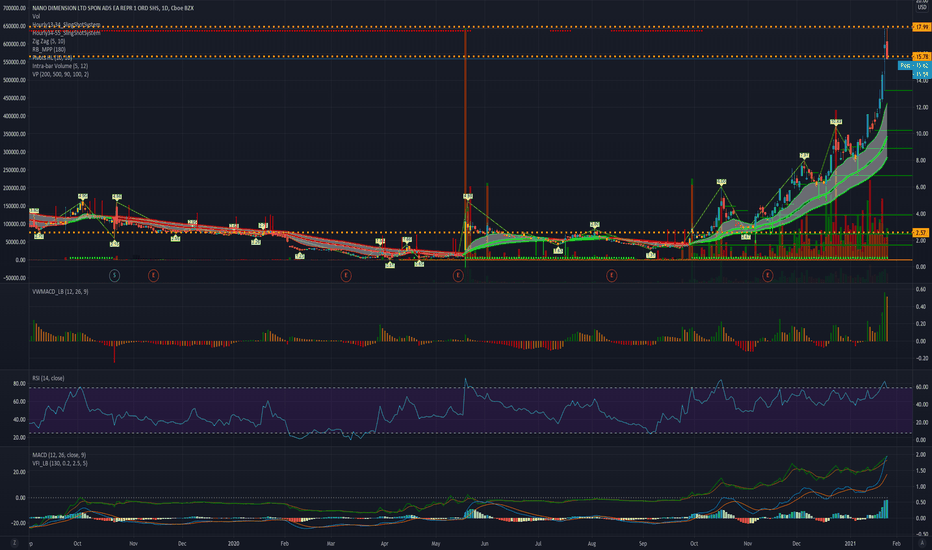Open earnings marker between Nov and Dec 2019
Viewport: 932px width, 550px height.
click(x=153, y=275)
